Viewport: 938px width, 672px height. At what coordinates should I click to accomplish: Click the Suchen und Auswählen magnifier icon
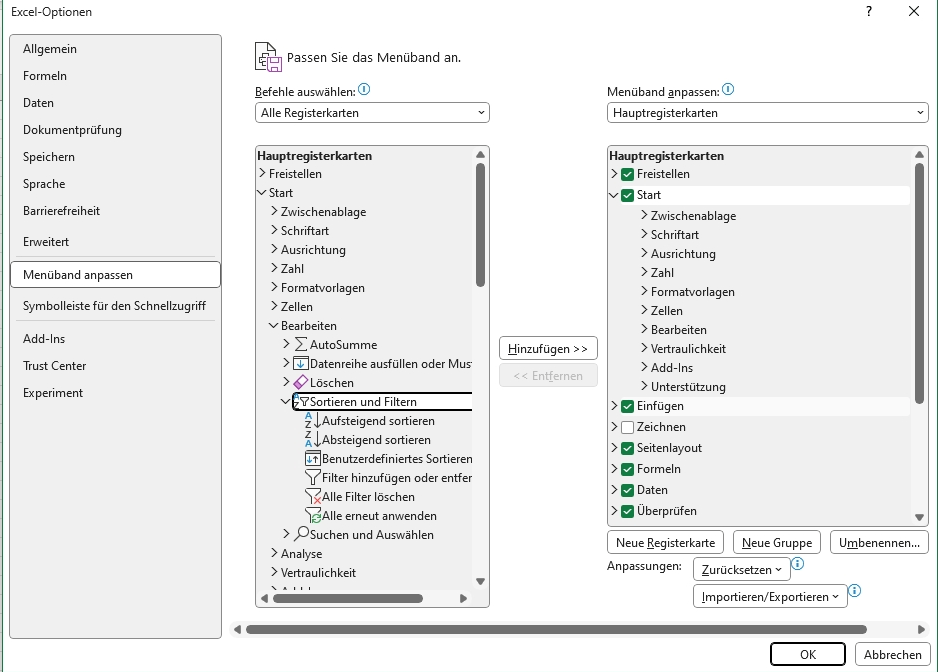point(302,534)
